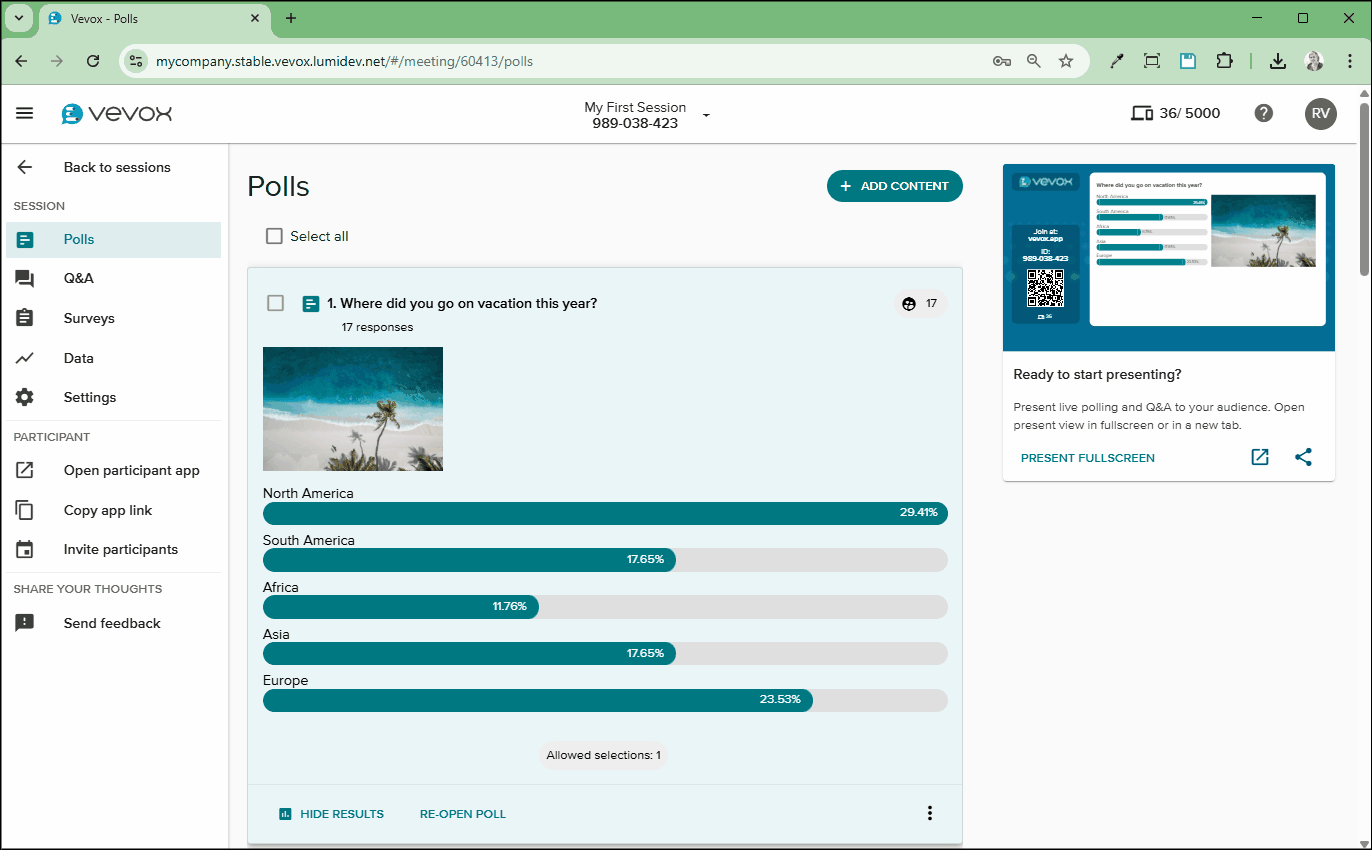This screenshot has height=850, width=1372.
Task: Open present view in new tab icon
Action: click(x=1260, y=457)
